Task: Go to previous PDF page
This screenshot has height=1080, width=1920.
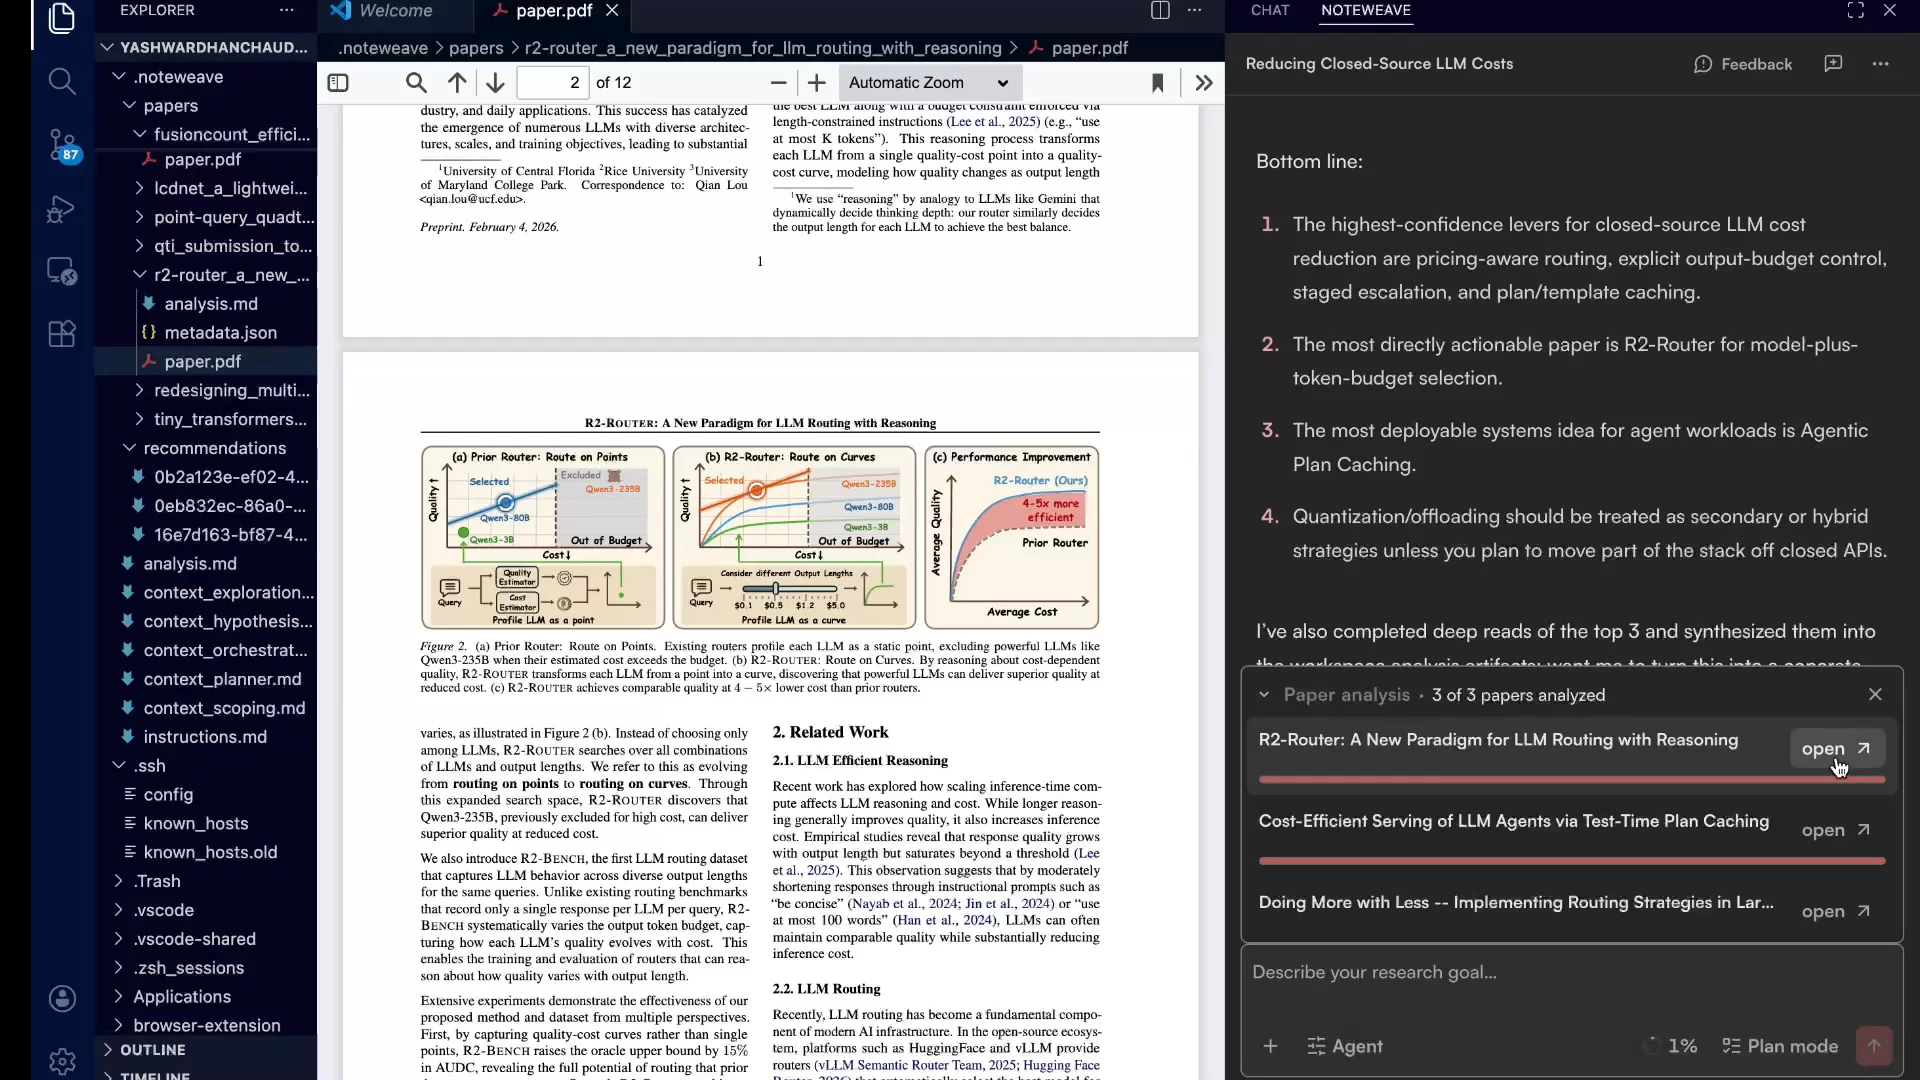Action: [457, 83]
